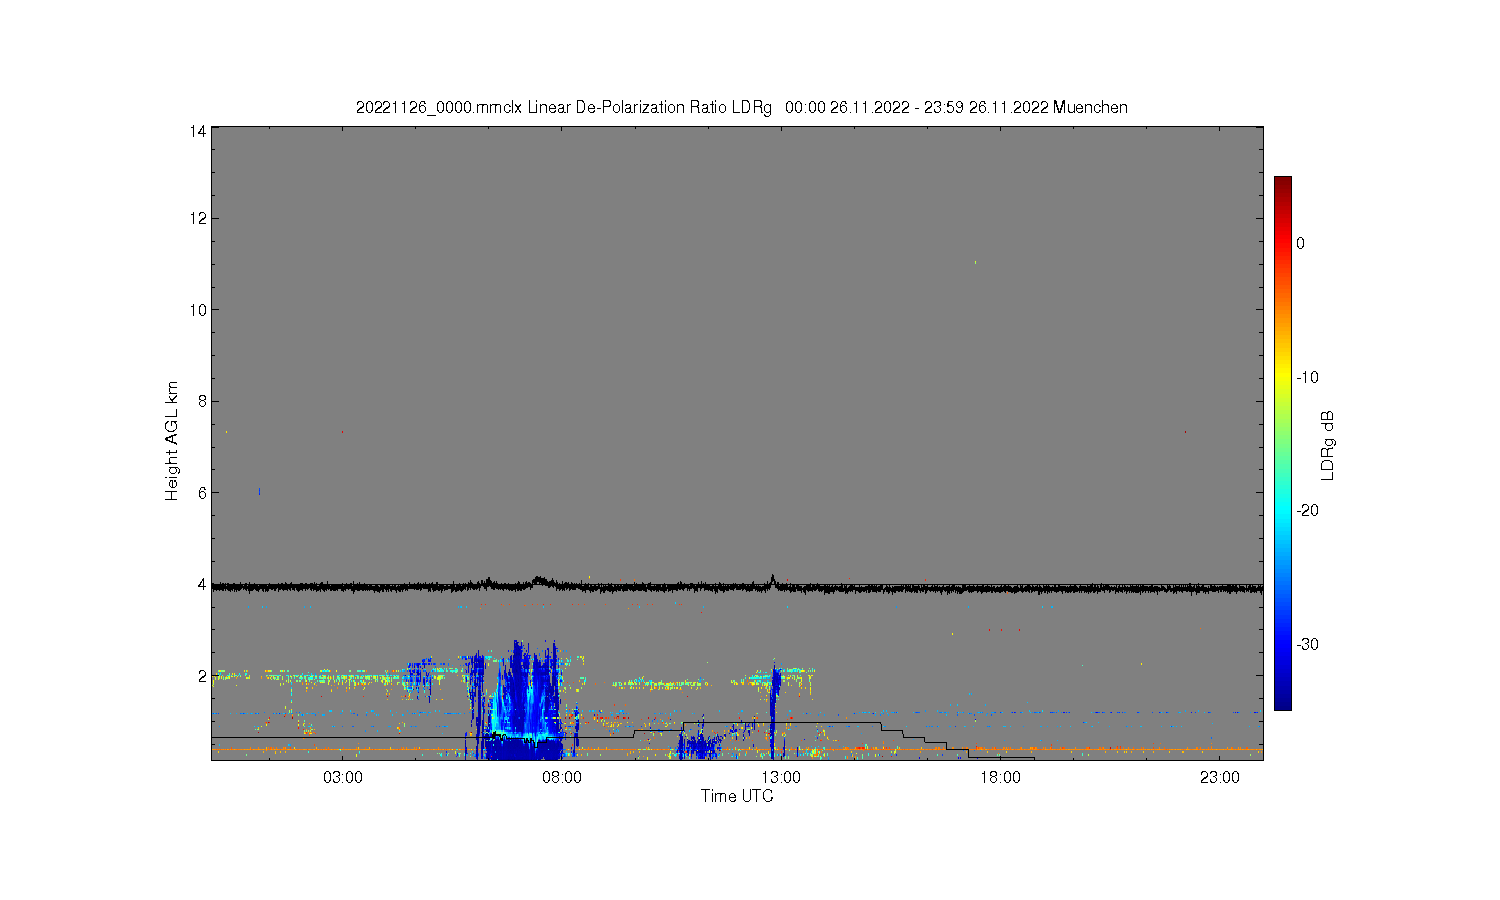Click the height tick label 2

click(202, 676)
